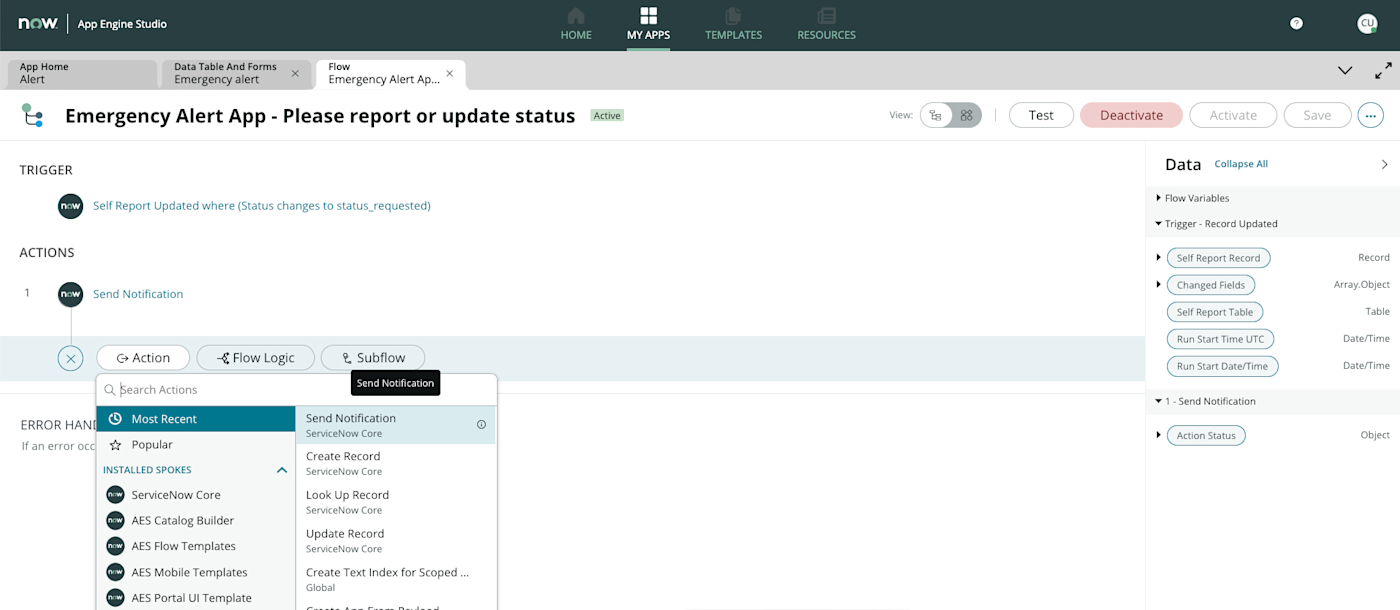
Task: Open the tab list dropdown chevron
Action: click(1345, 71)
